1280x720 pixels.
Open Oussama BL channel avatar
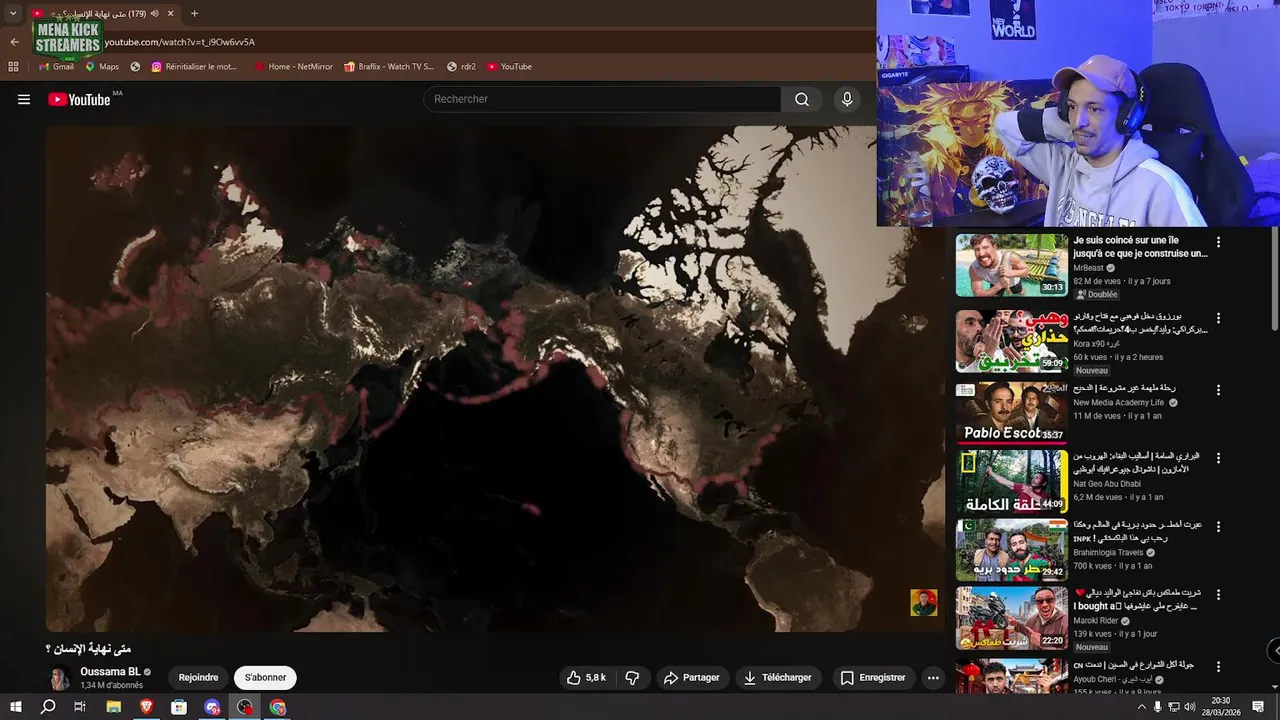pos(60,678)
